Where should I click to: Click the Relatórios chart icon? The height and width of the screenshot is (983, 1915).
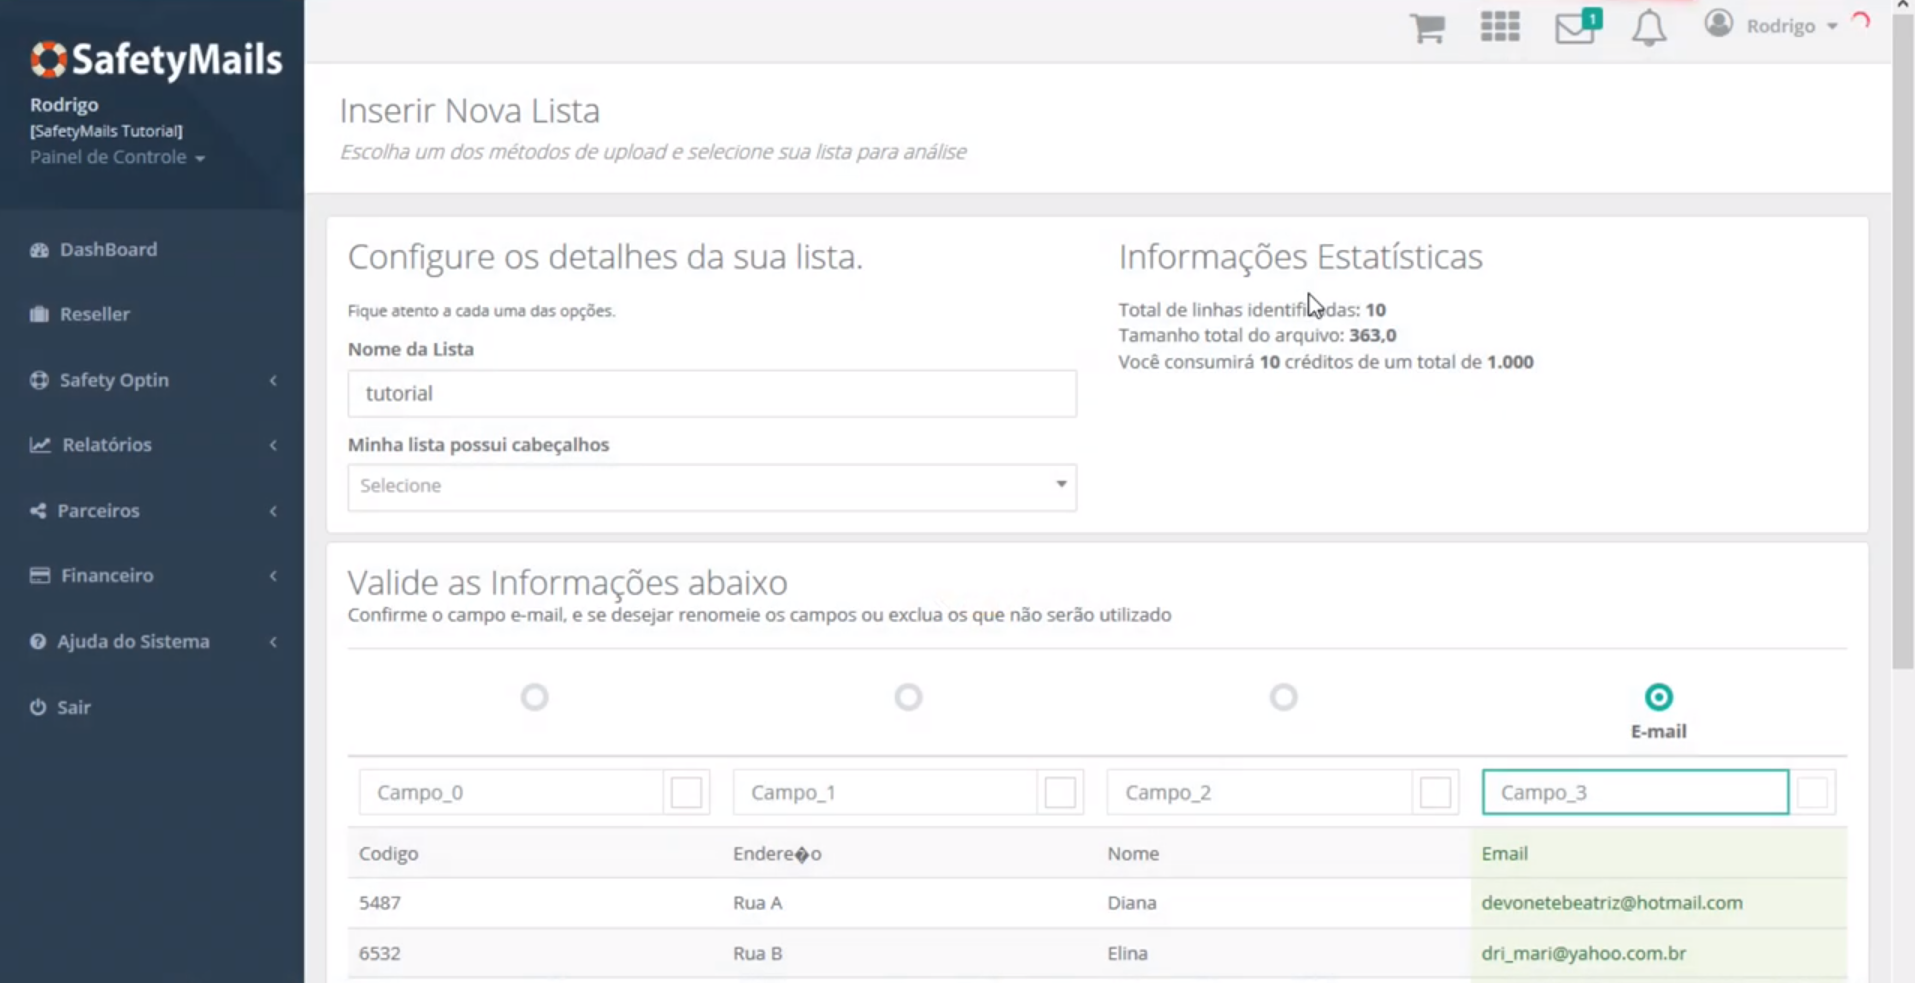coord(40,445)
